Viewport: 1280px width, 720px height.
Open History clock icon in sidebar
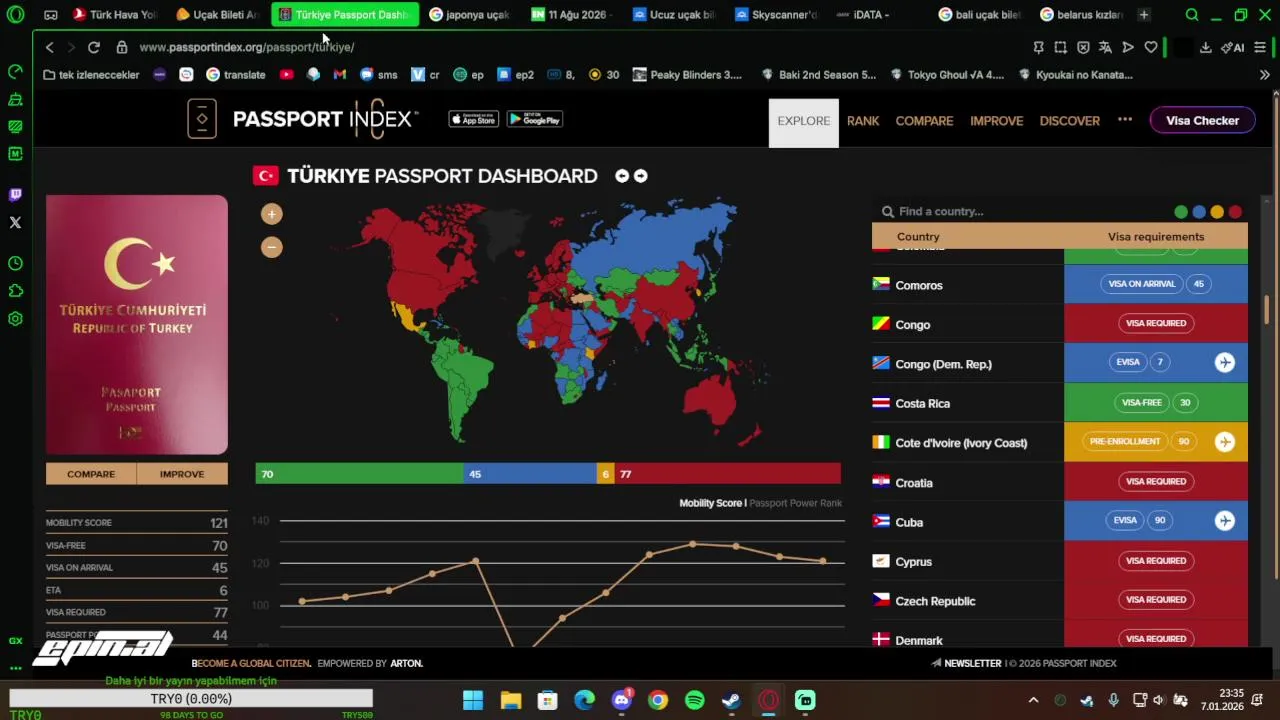click(x=15, y=263)
